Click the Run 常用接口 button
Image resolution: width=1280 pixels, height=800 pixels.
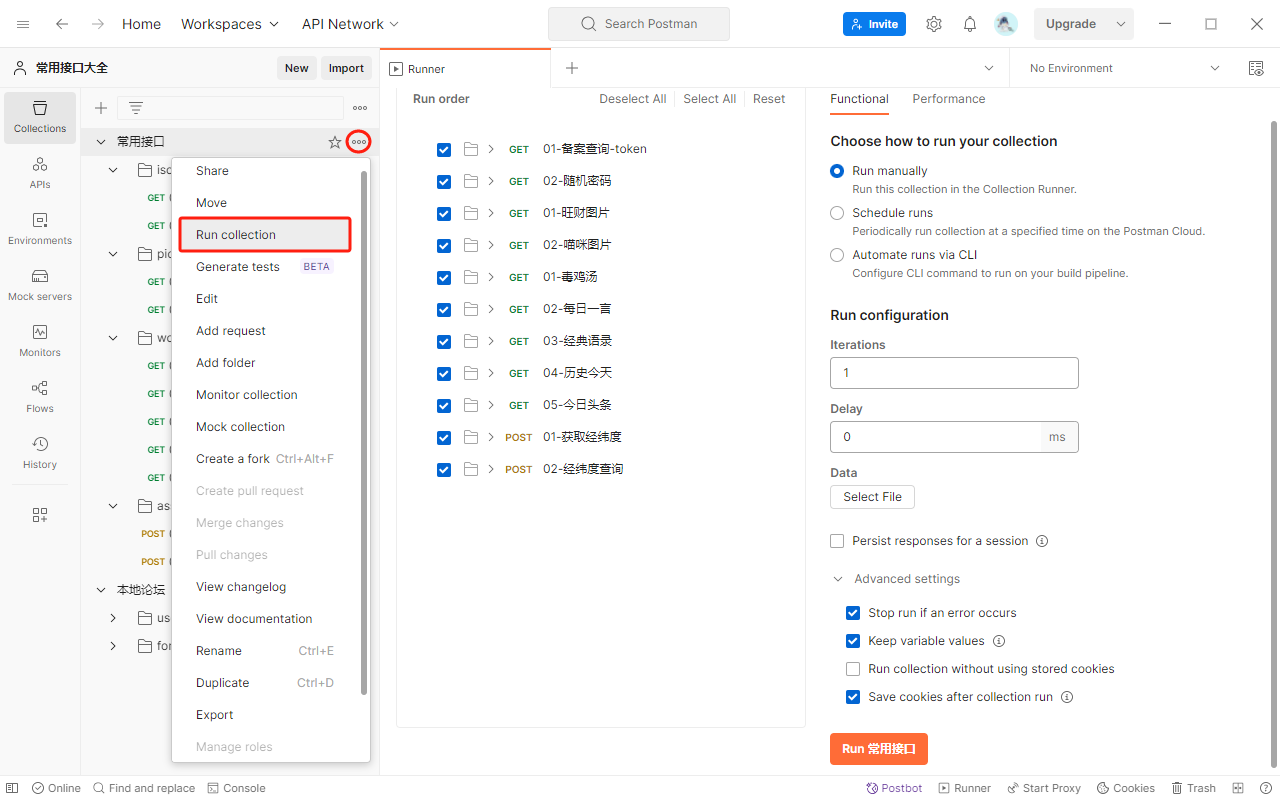(879, 749)
